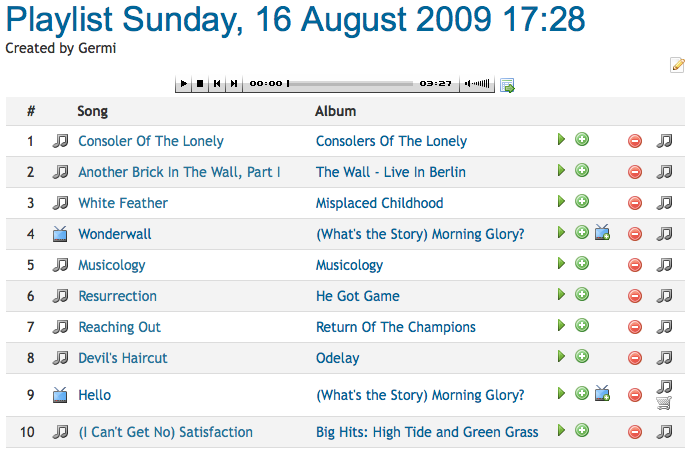This screenshot has width=695, height=454.
Task: Click music note icon at end of Resurrection row
Action: 664,296
